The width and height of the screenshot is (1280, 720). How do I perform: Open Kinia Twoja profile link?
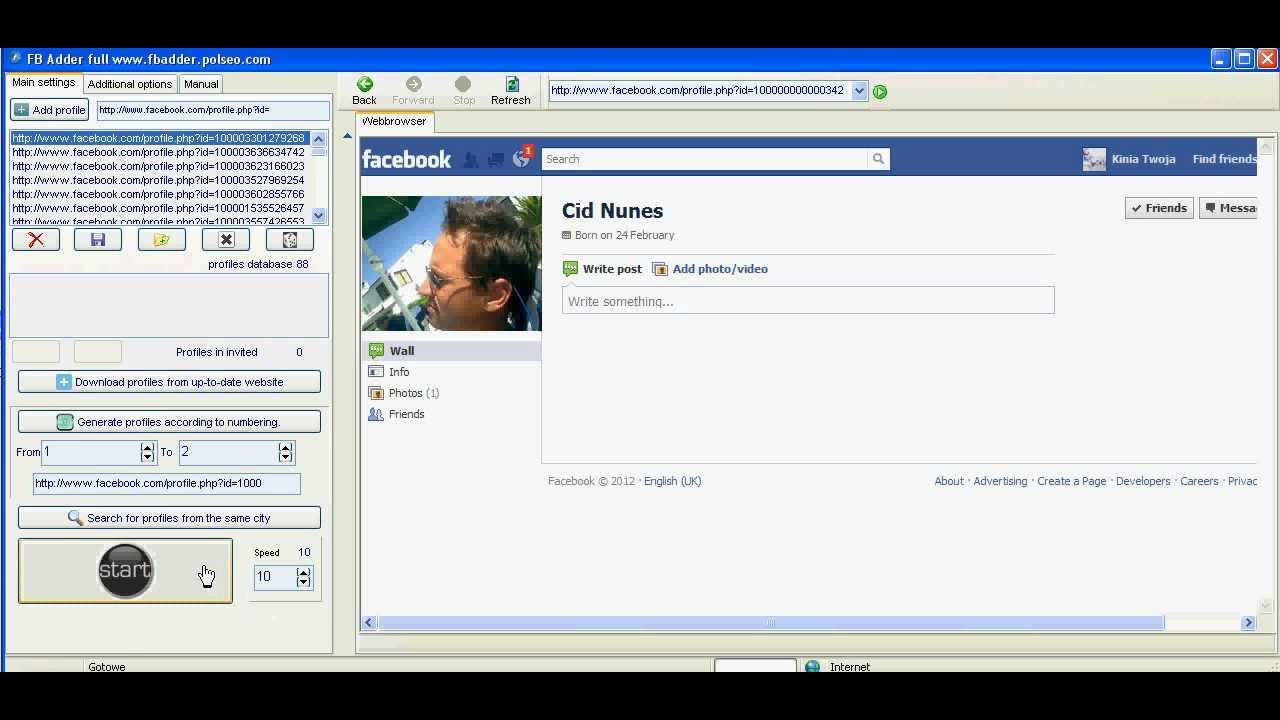(1145, 159)
